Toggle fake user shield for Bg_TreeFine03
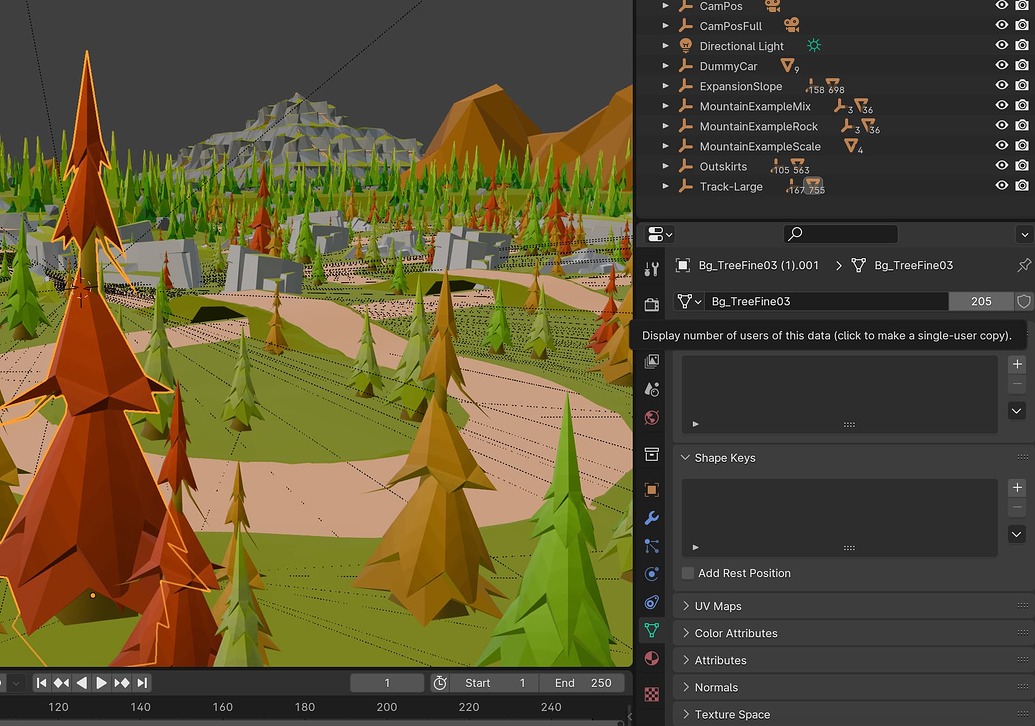 [1024, 301]
